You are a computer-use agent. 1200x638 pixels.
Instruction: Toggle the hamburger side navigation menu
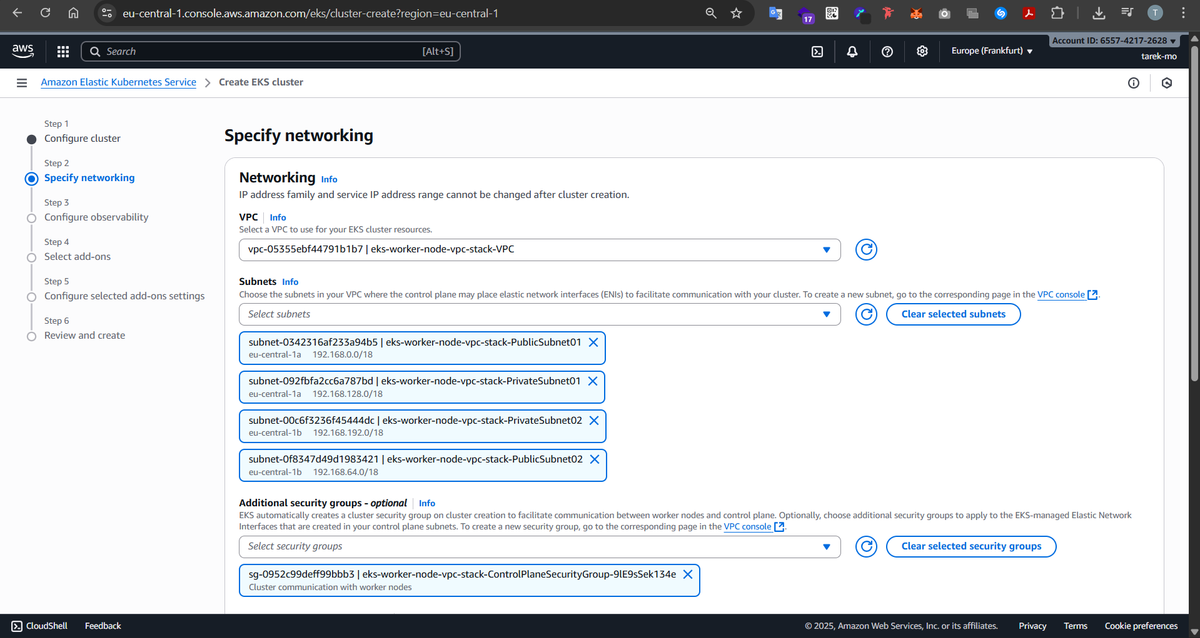[x=21, y=83]
